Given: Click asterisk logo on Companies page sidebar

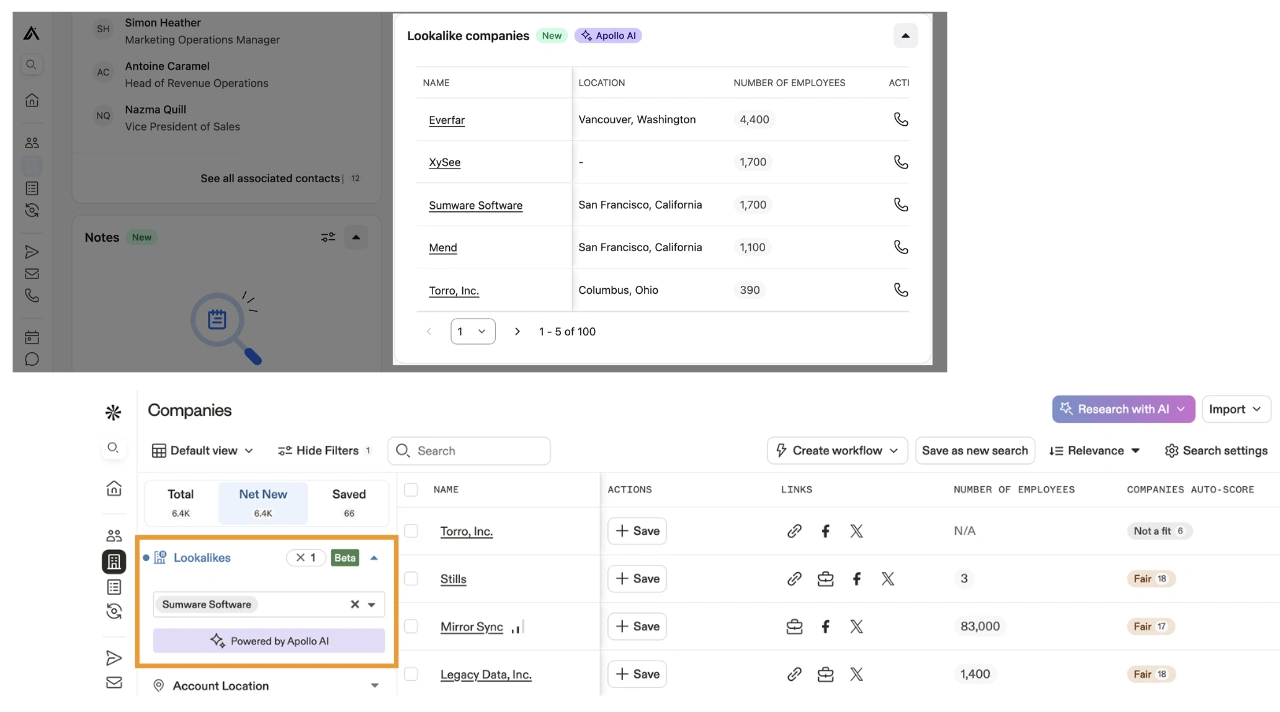Looking at the screenshot, I should pos(113,412).
